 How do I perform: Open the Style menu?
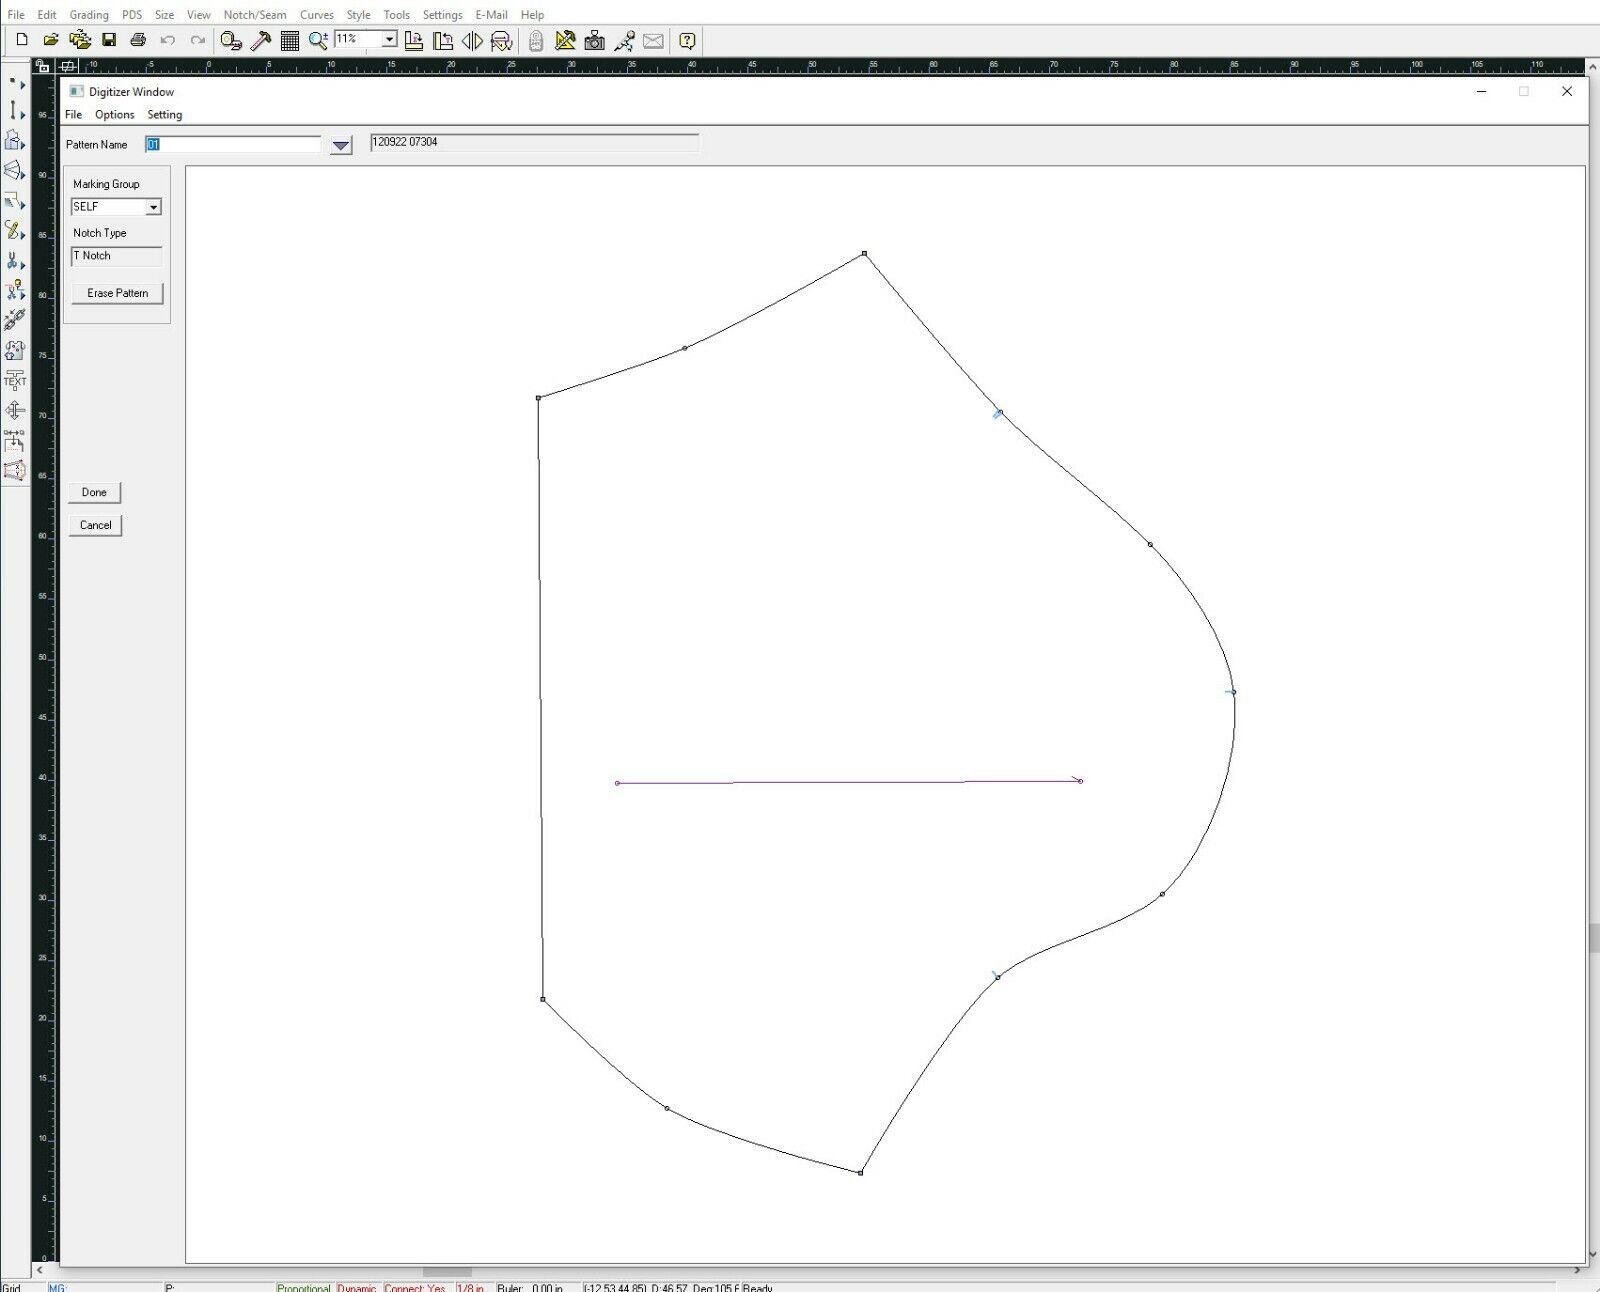point(358,15)
